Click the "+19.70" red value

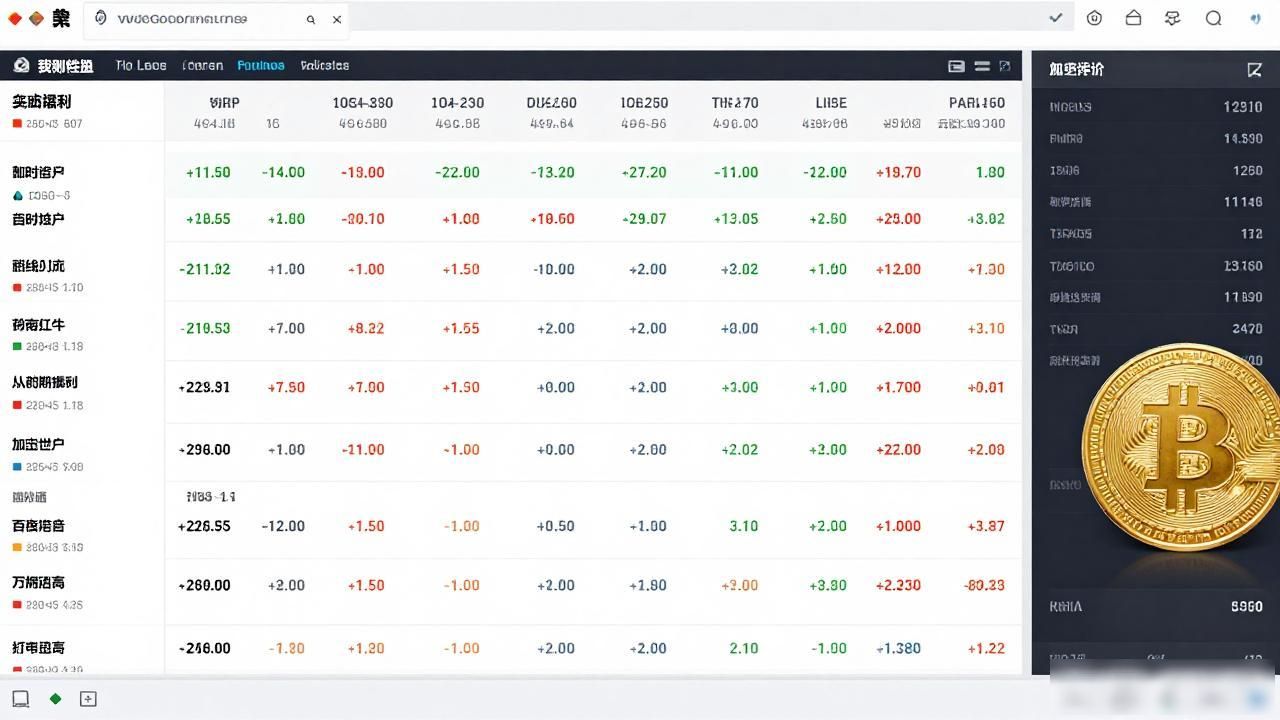point(898,172)
